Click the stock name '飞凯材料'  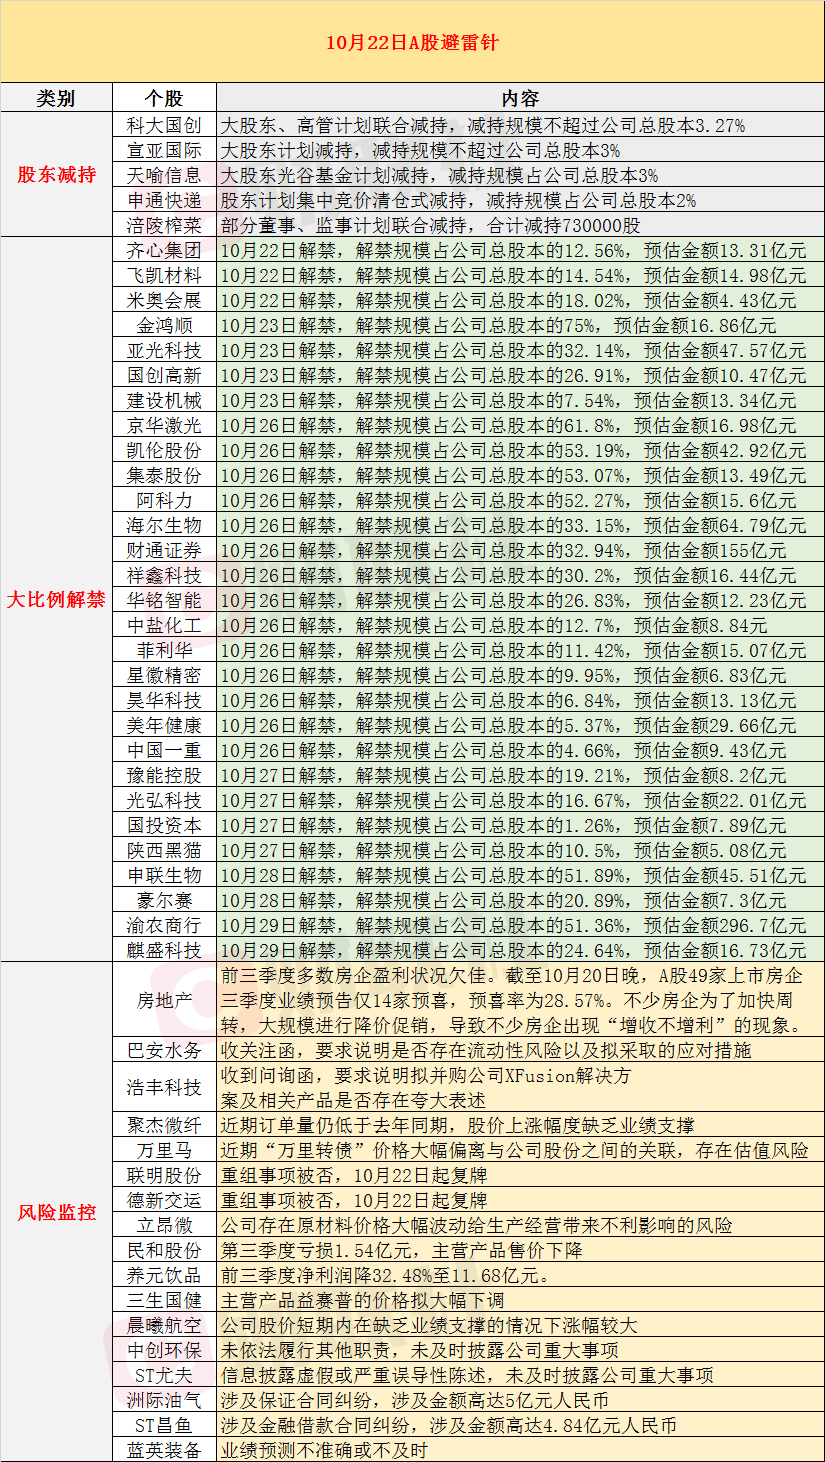click(x=164, y=275)
